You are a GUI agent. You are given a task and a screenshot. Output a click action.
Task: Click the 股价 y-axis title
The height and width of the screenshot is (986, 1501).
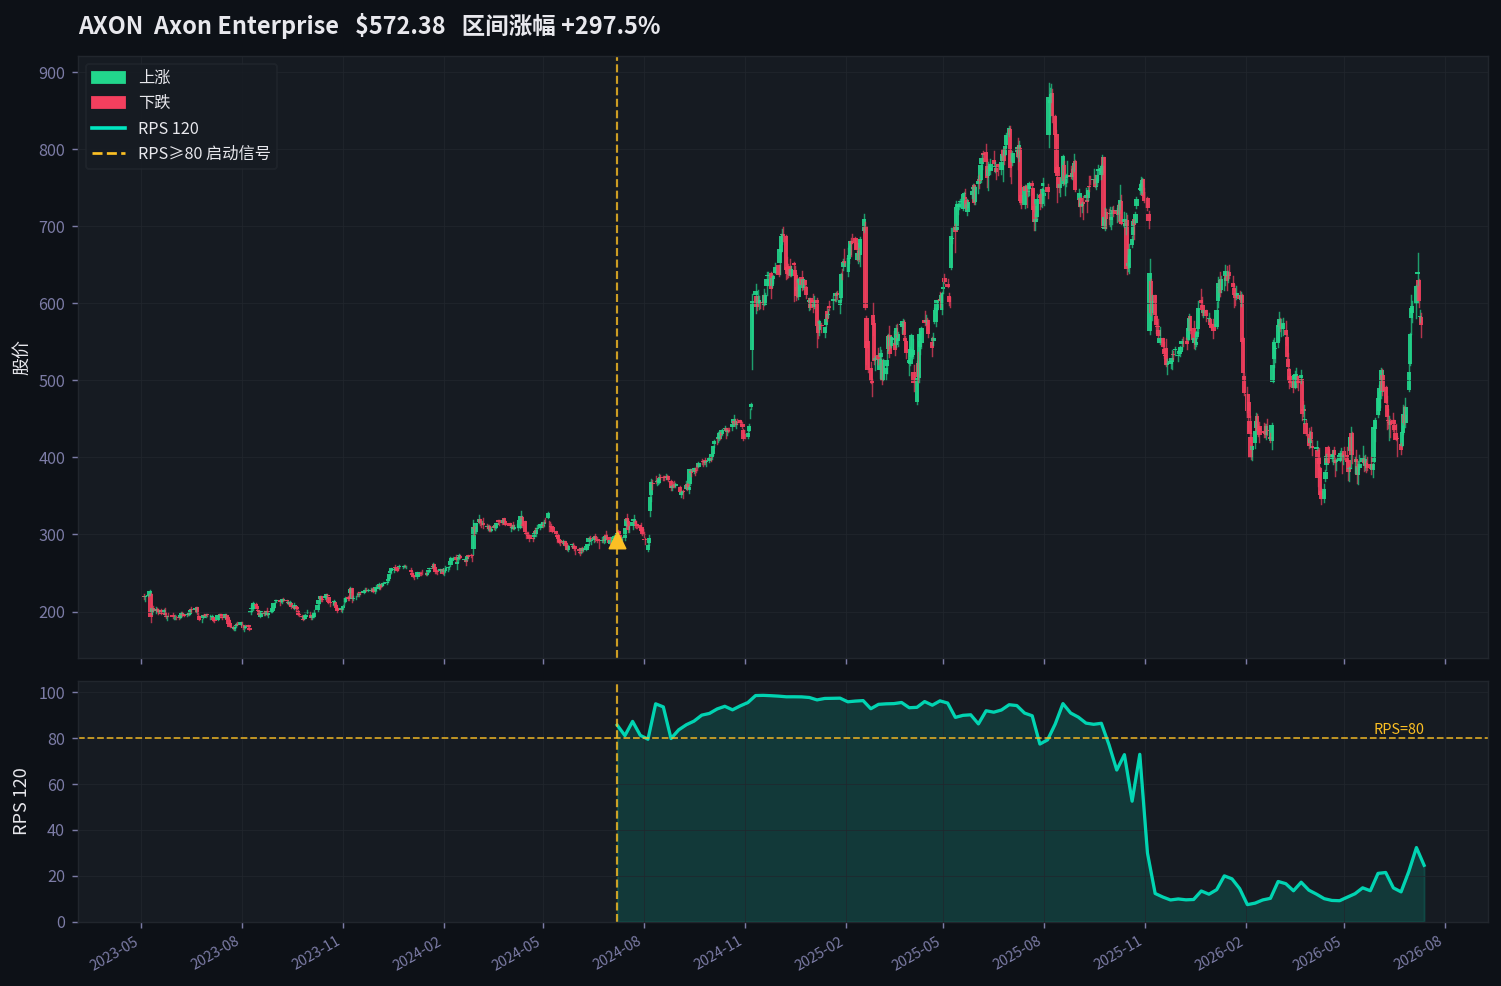pos(20,358)
